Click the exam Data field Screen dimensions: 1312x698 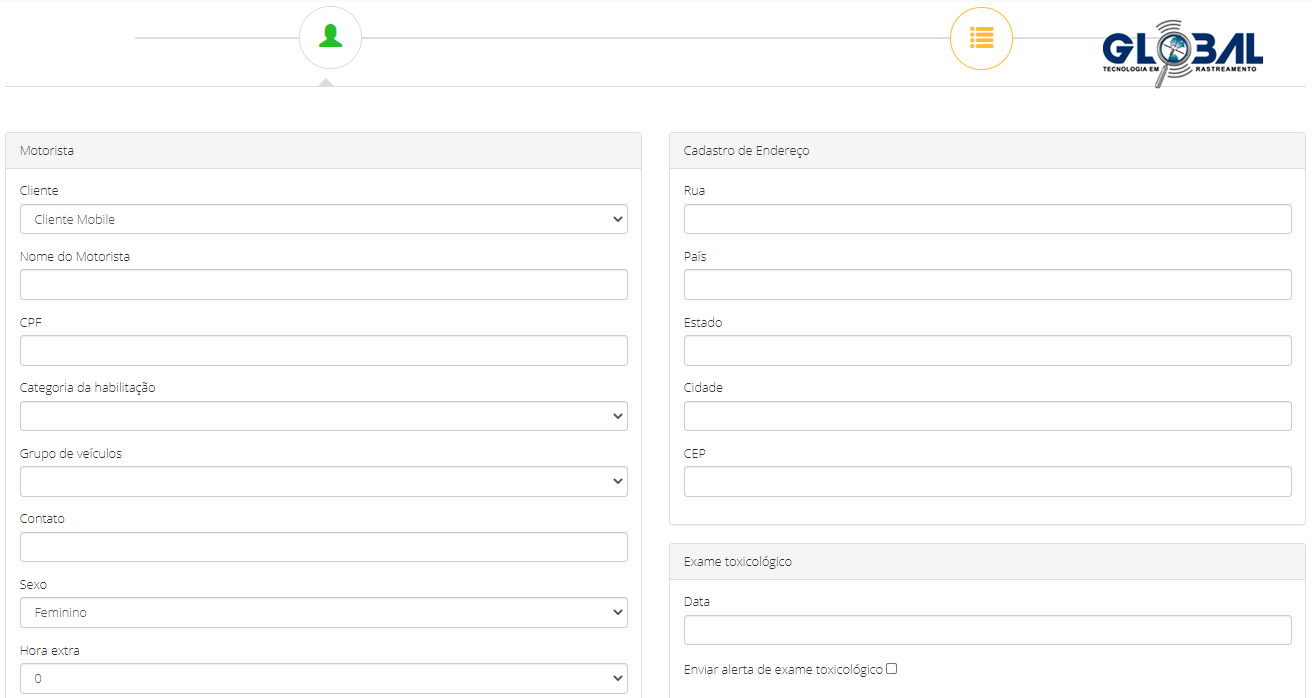tap(987, 630)
